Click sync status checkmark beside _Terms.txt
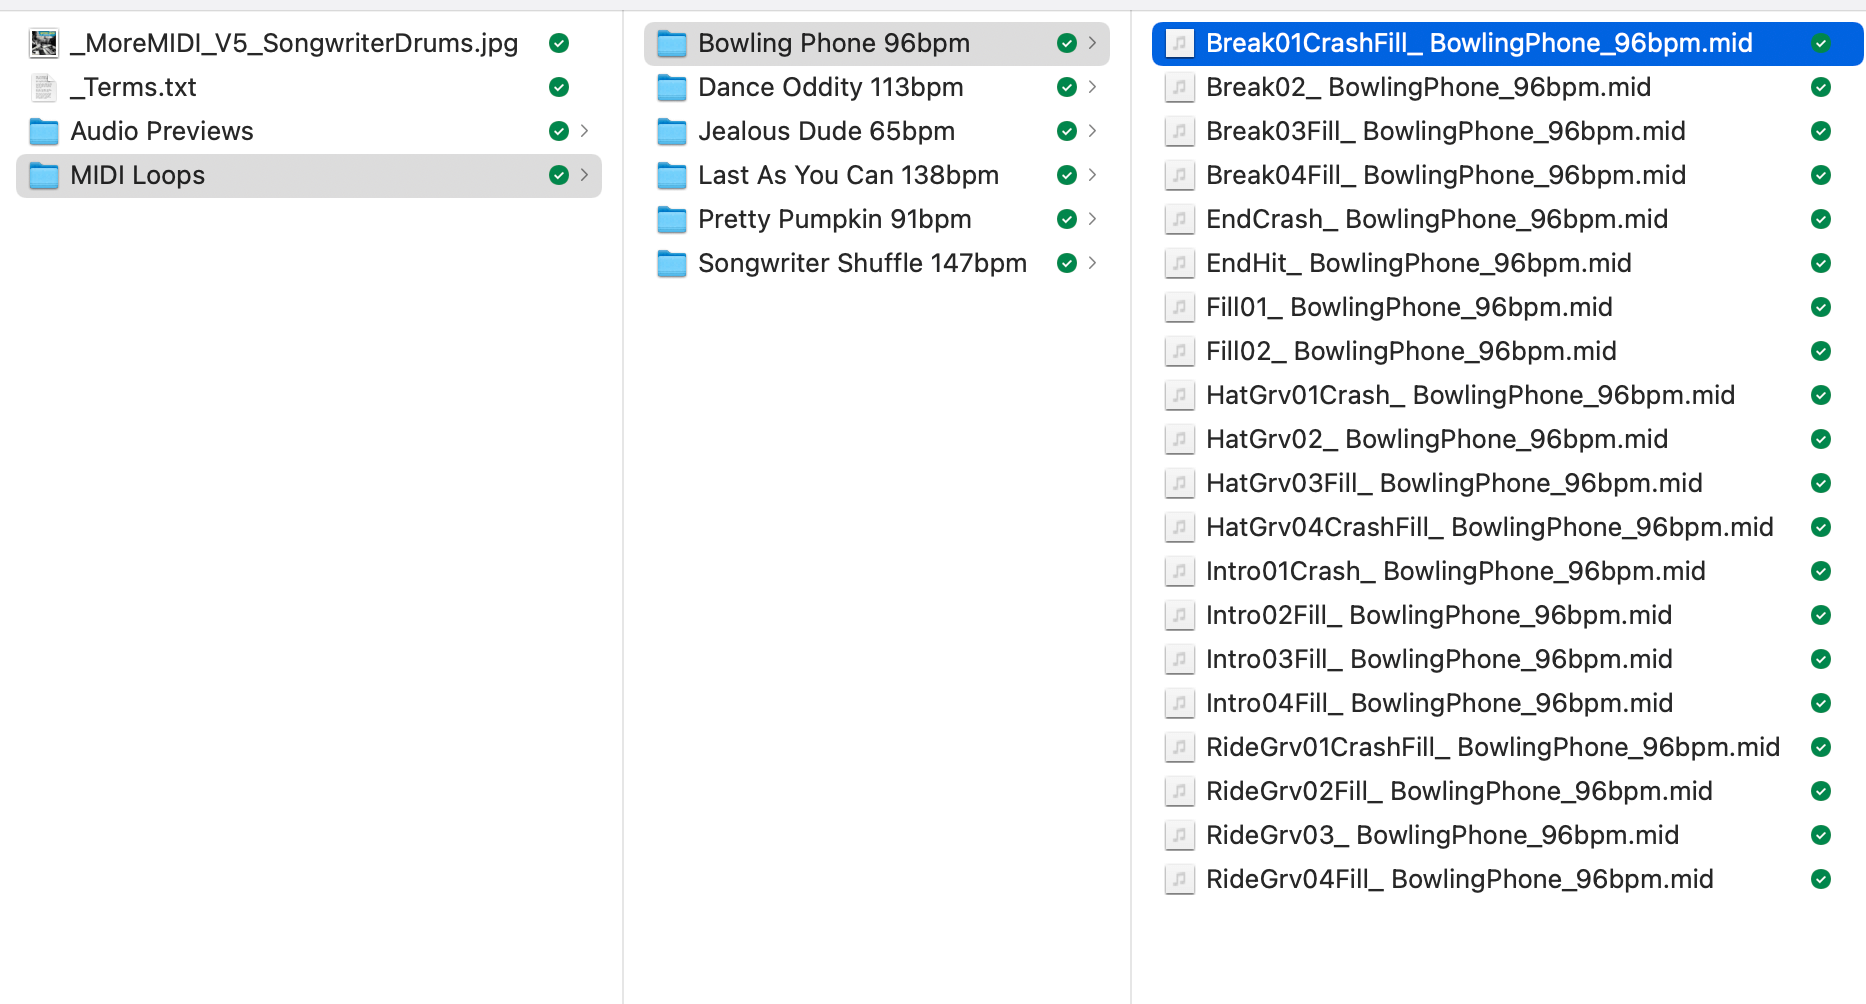The width and height of the screenshot is (1866, 1004). tap(559, 87)
